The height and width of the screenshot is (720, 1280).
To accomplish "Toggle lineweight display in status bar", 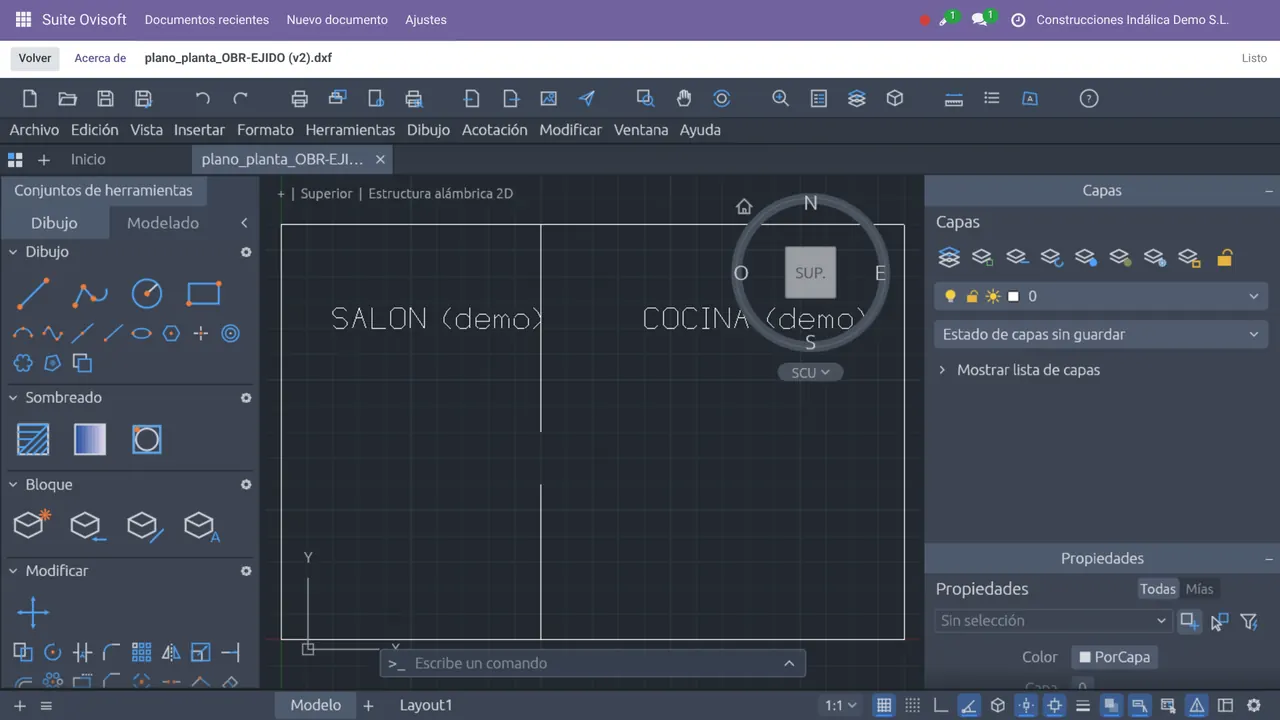I will point(1083,705).
